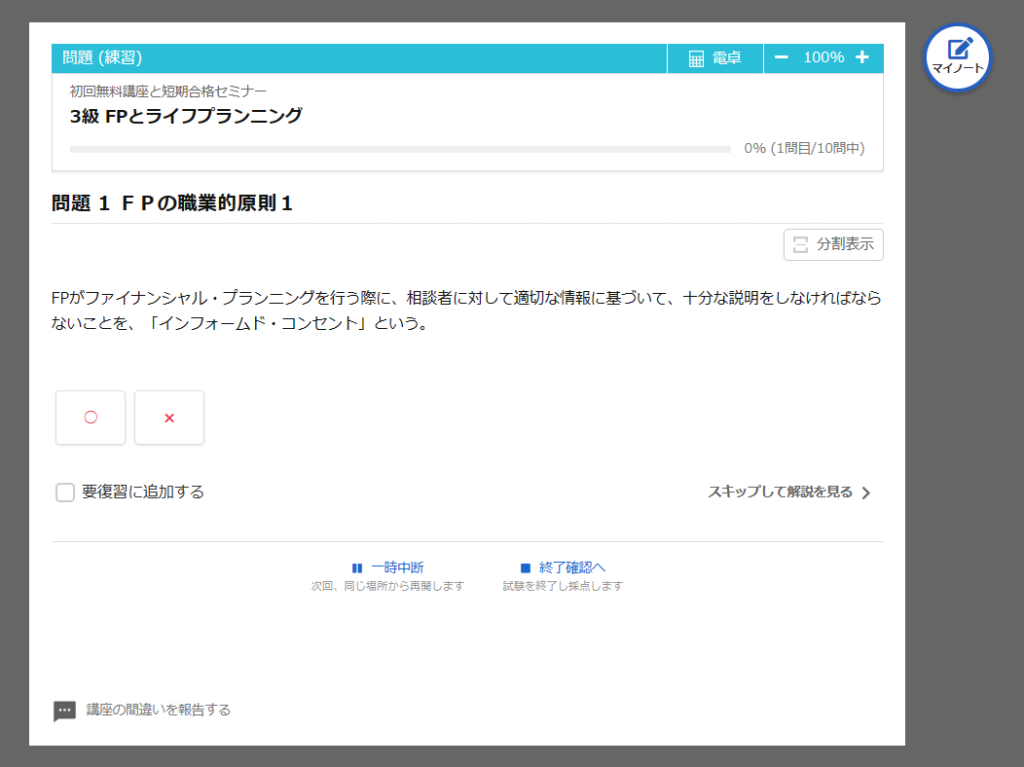Zoom in with the plus button
Screen dimensions: 1024x767
862,57
